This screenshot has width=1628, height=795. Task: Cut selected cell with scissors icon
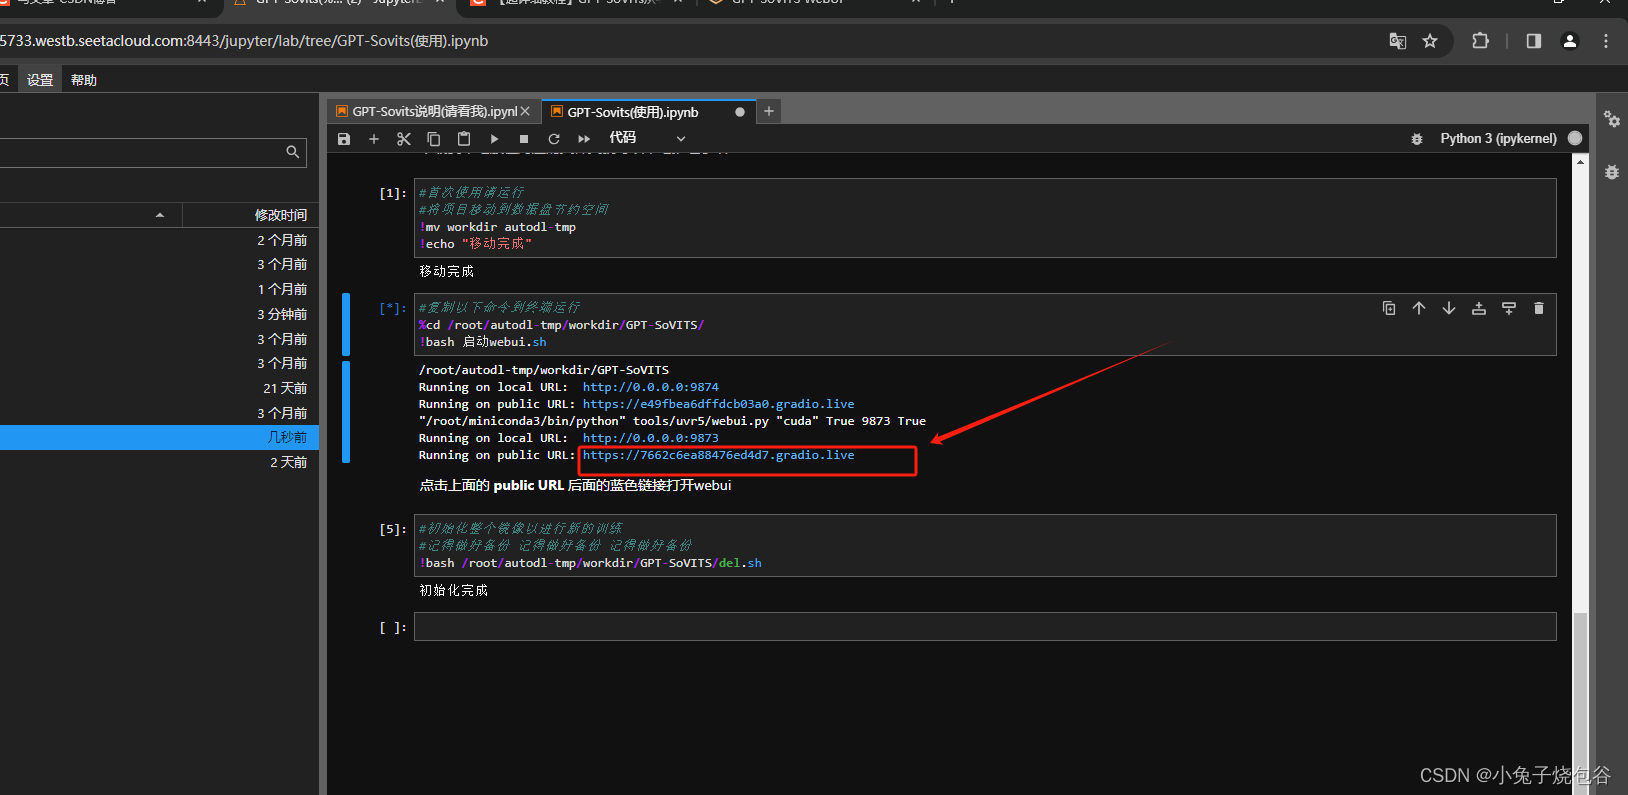(x=404, y=139)
